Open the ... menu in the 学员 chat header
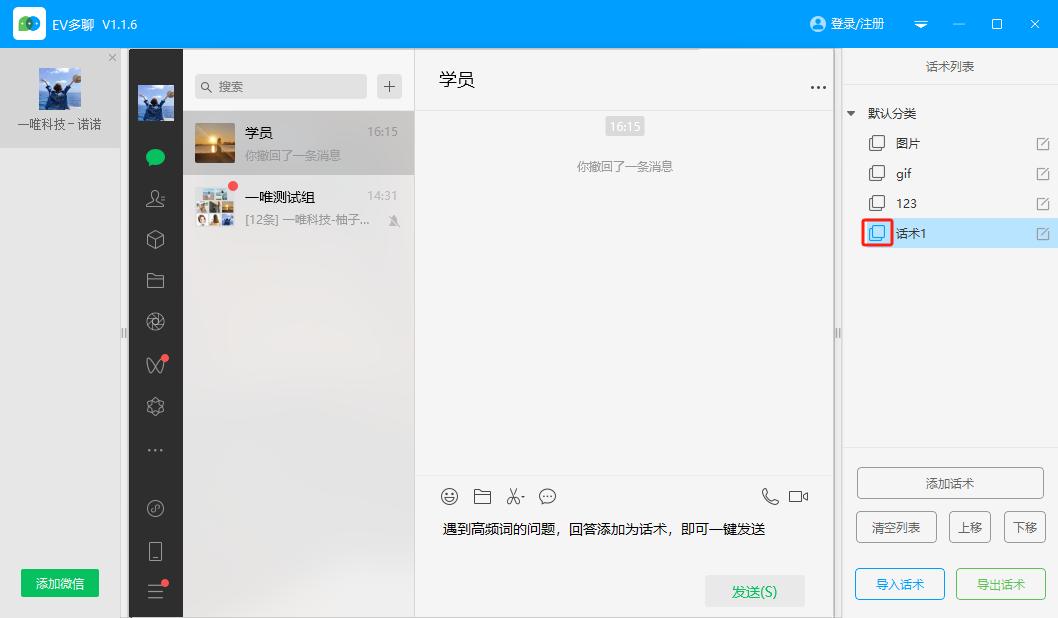This screenshot has width=1058, height=618. 818,87
